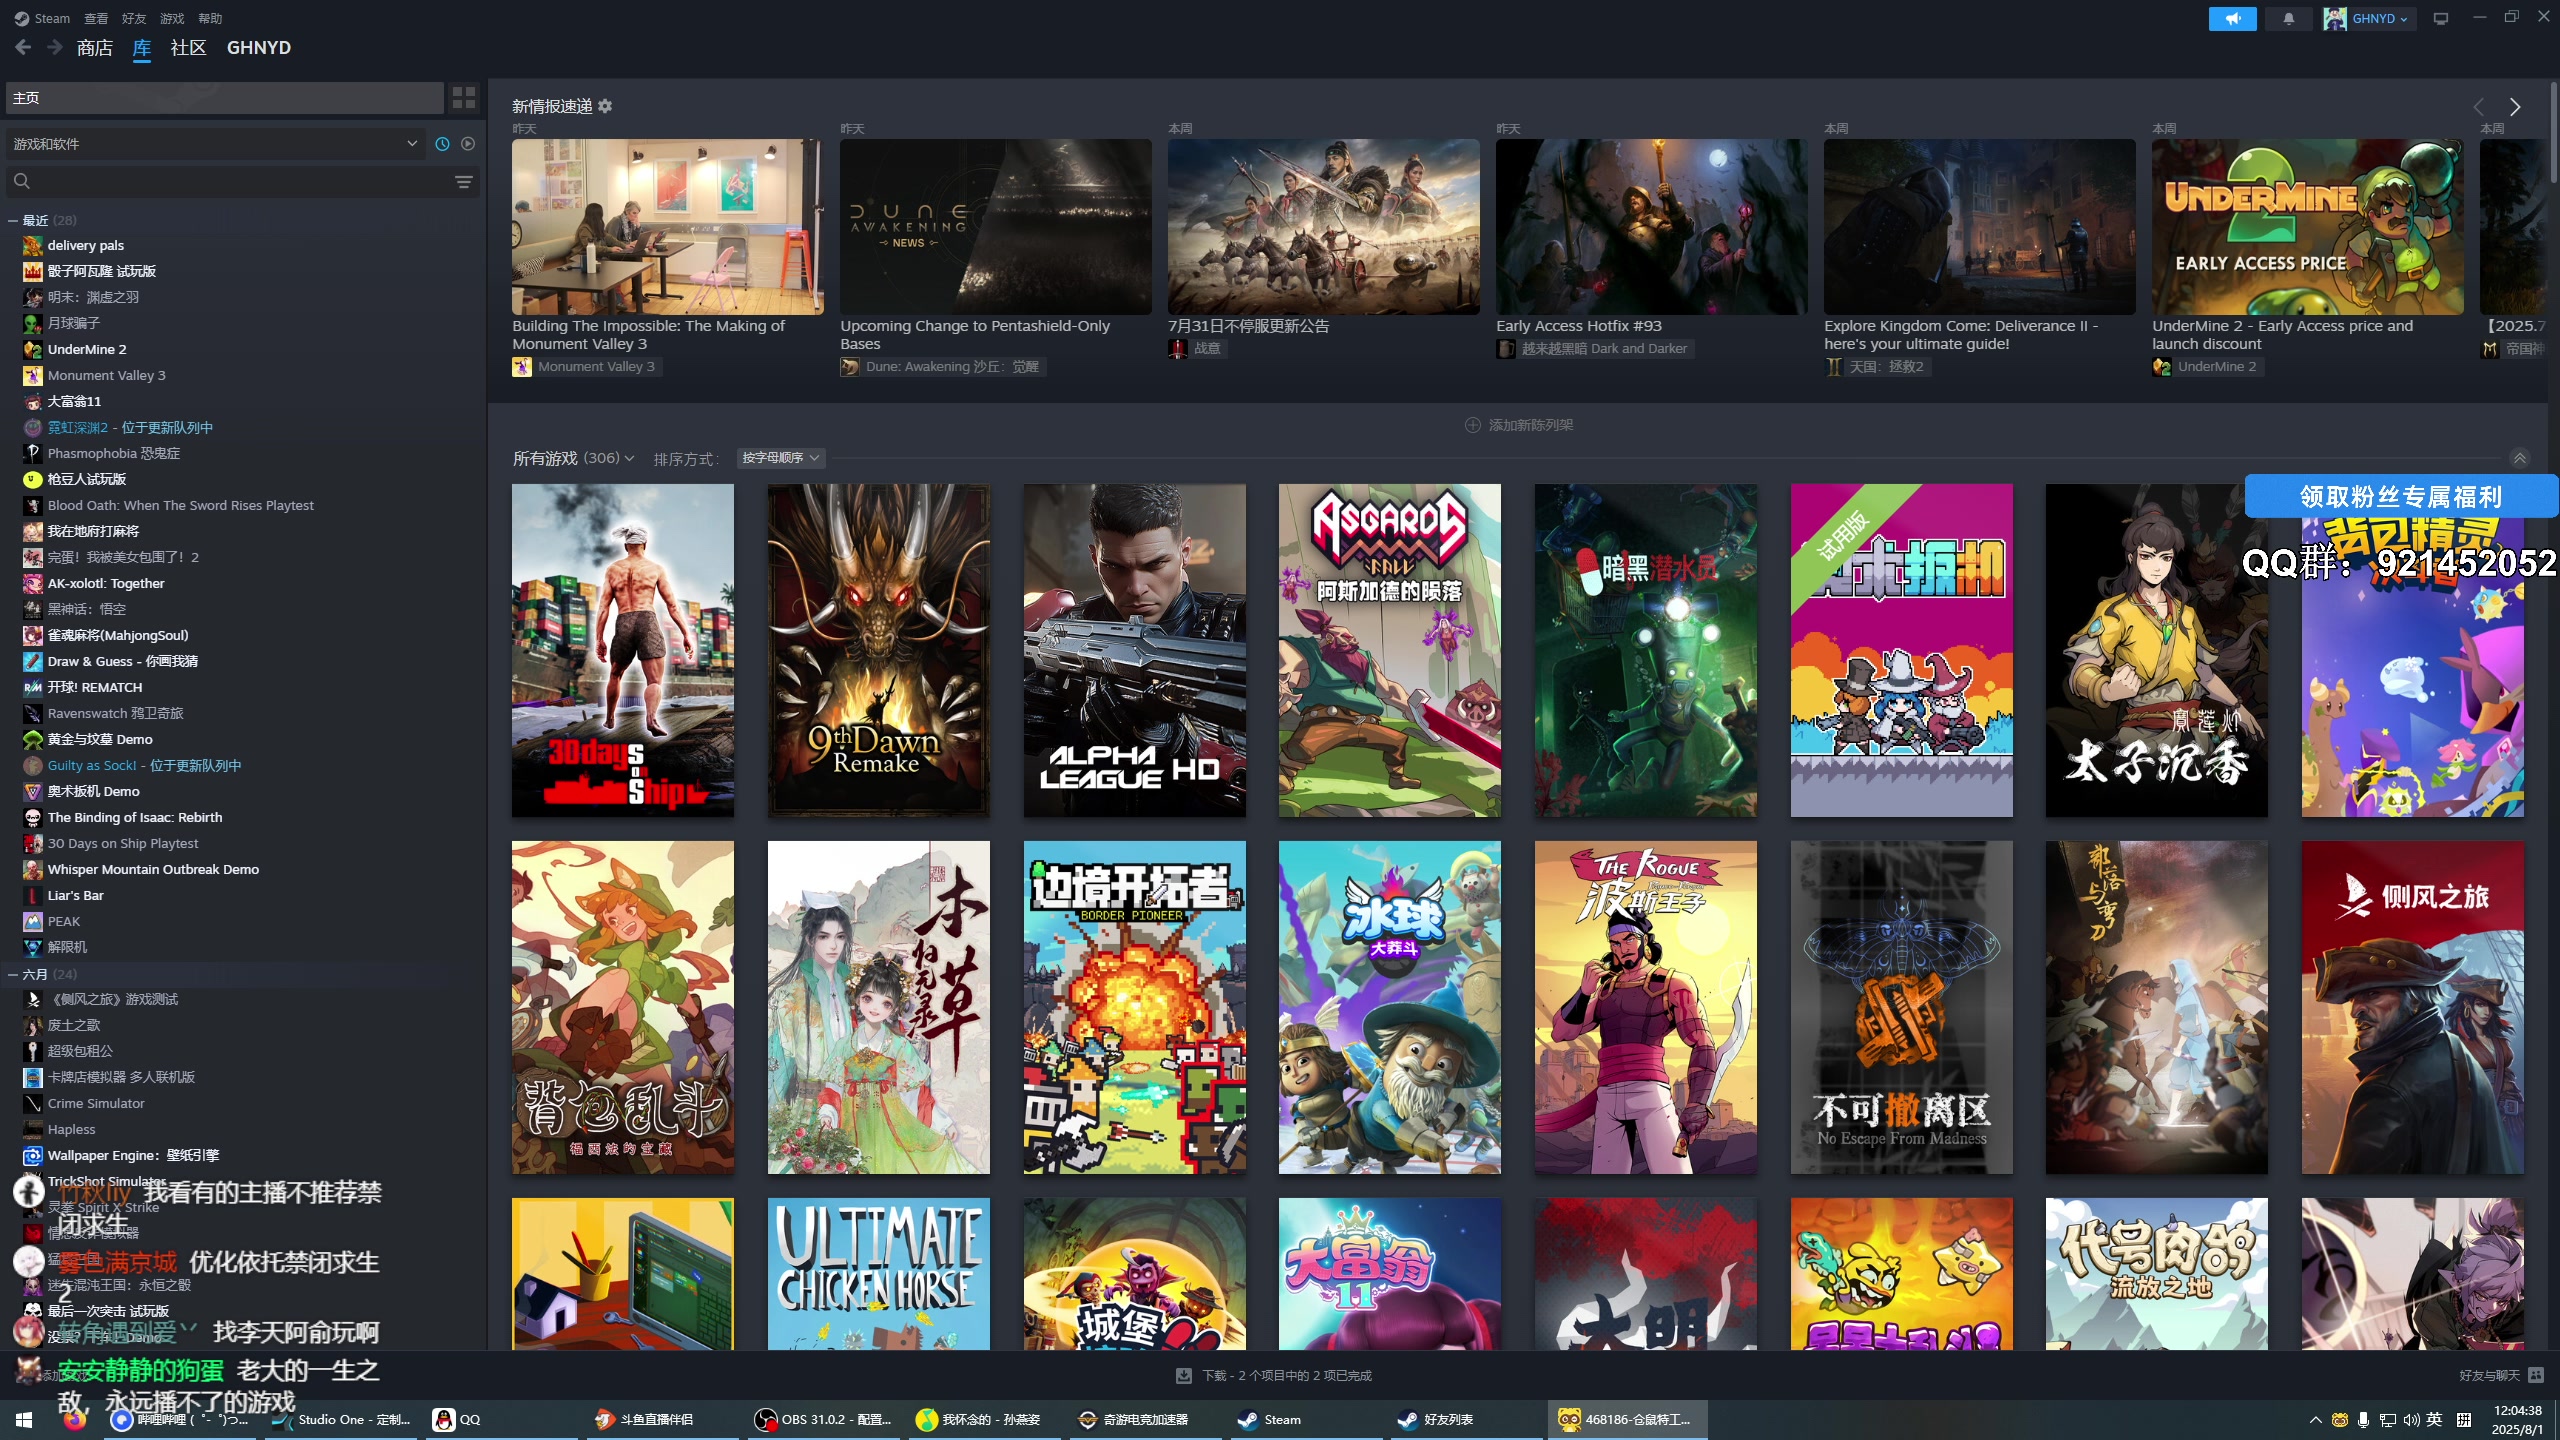Click the add new shelf plus icon
Screen dimensions: 2560x1440
click(1472, 425)
